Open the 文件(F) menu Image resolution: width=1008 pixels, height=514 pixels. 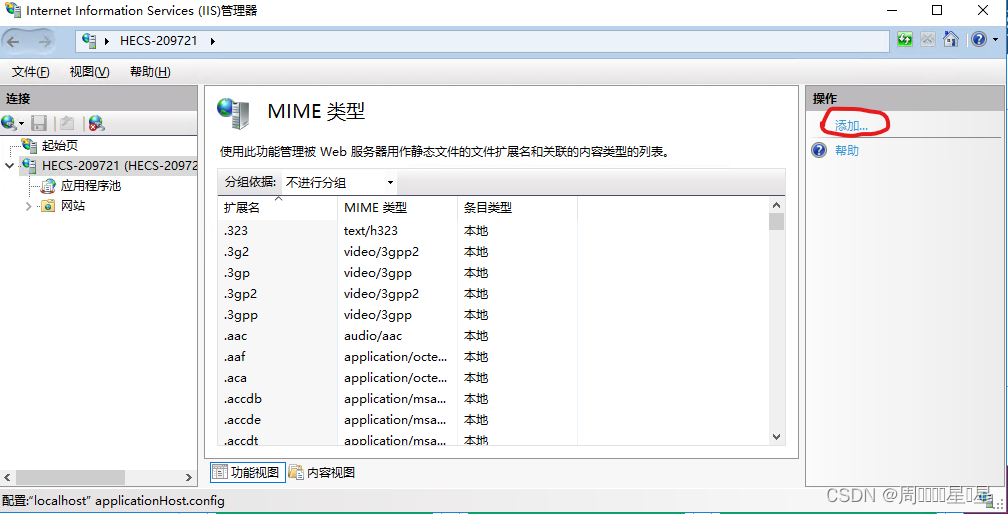(x=30, y=72)
